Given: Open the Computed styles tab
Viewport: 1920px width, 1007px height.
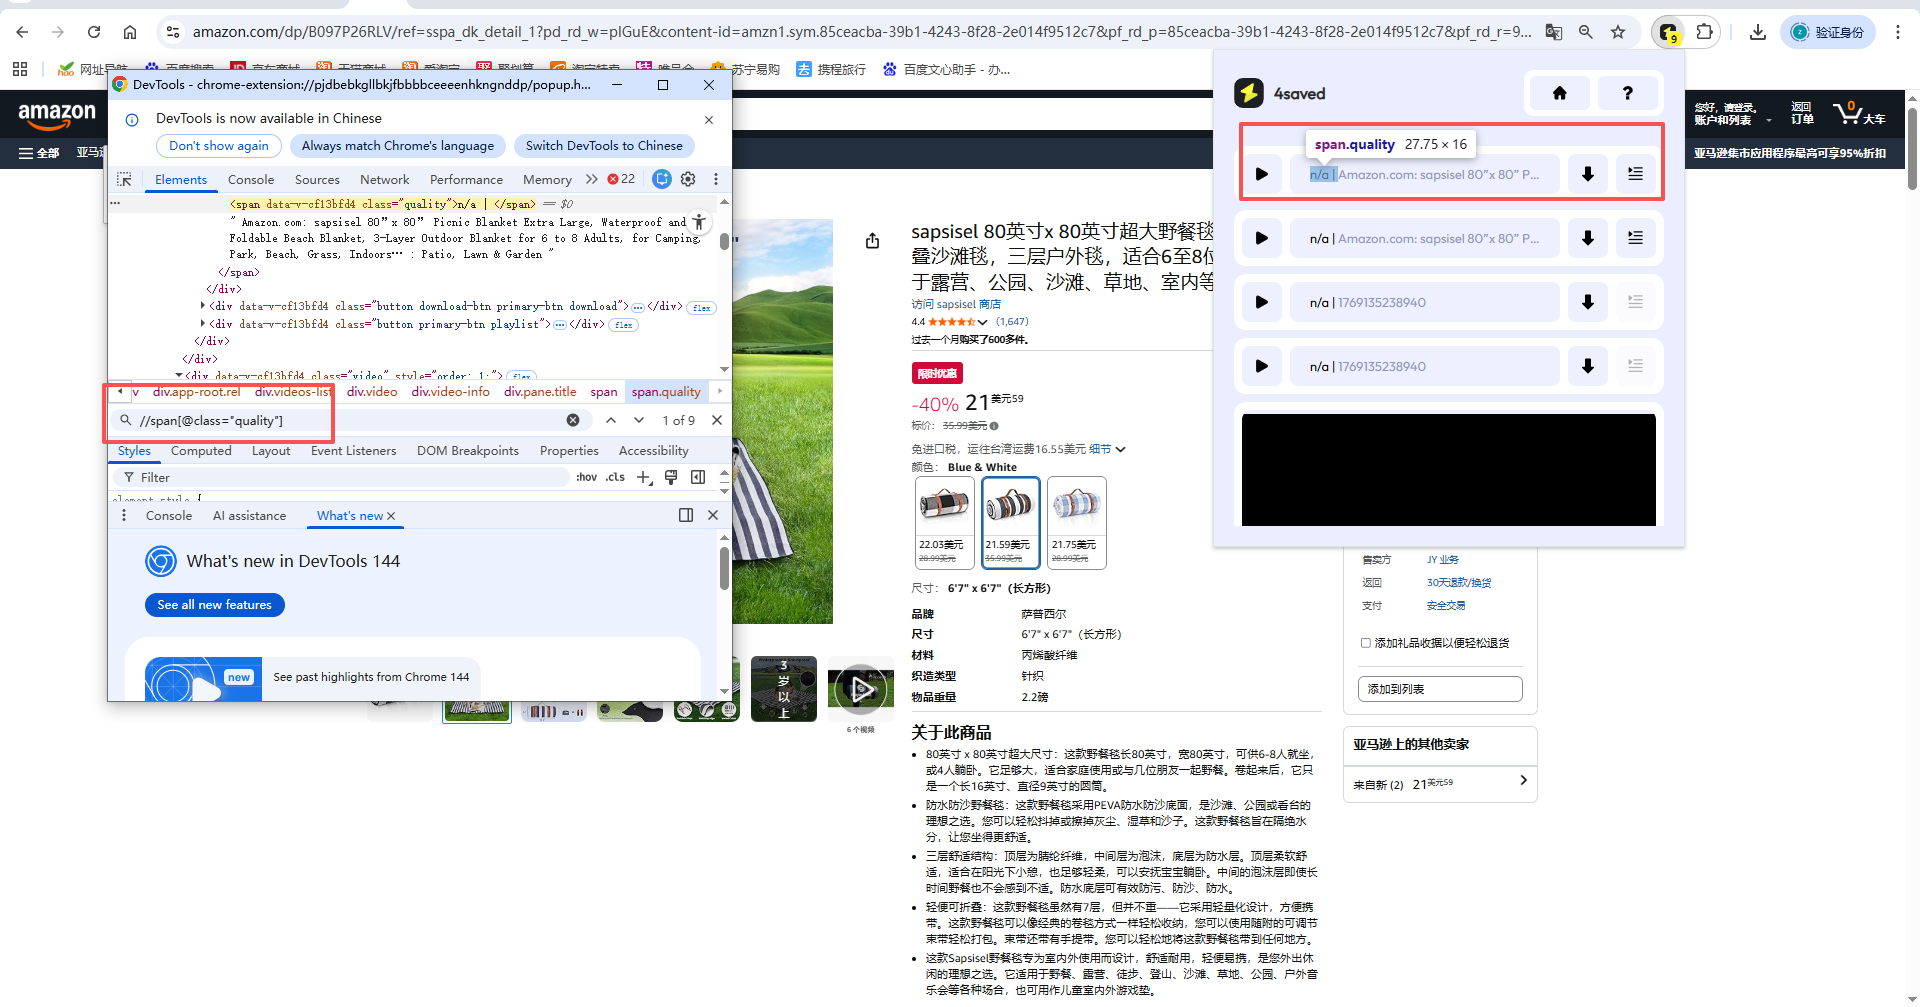Looking at the screenshot, I should click(x=201, y=451).
